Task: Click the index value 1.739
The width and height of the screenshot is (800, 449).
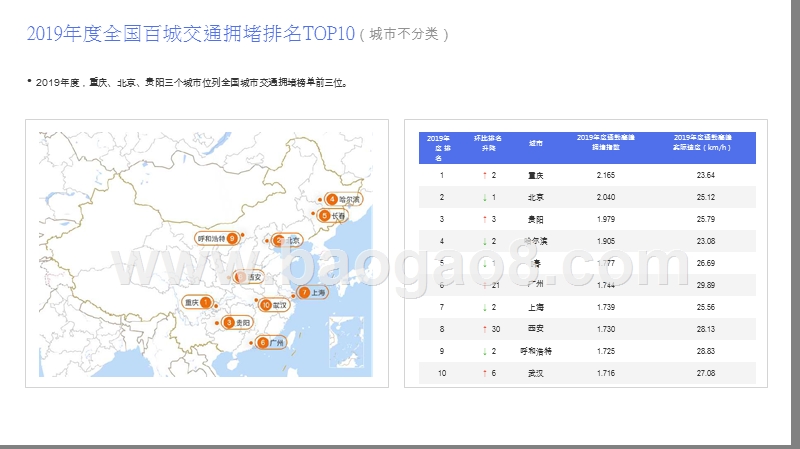Action: (x=606, y=307)
